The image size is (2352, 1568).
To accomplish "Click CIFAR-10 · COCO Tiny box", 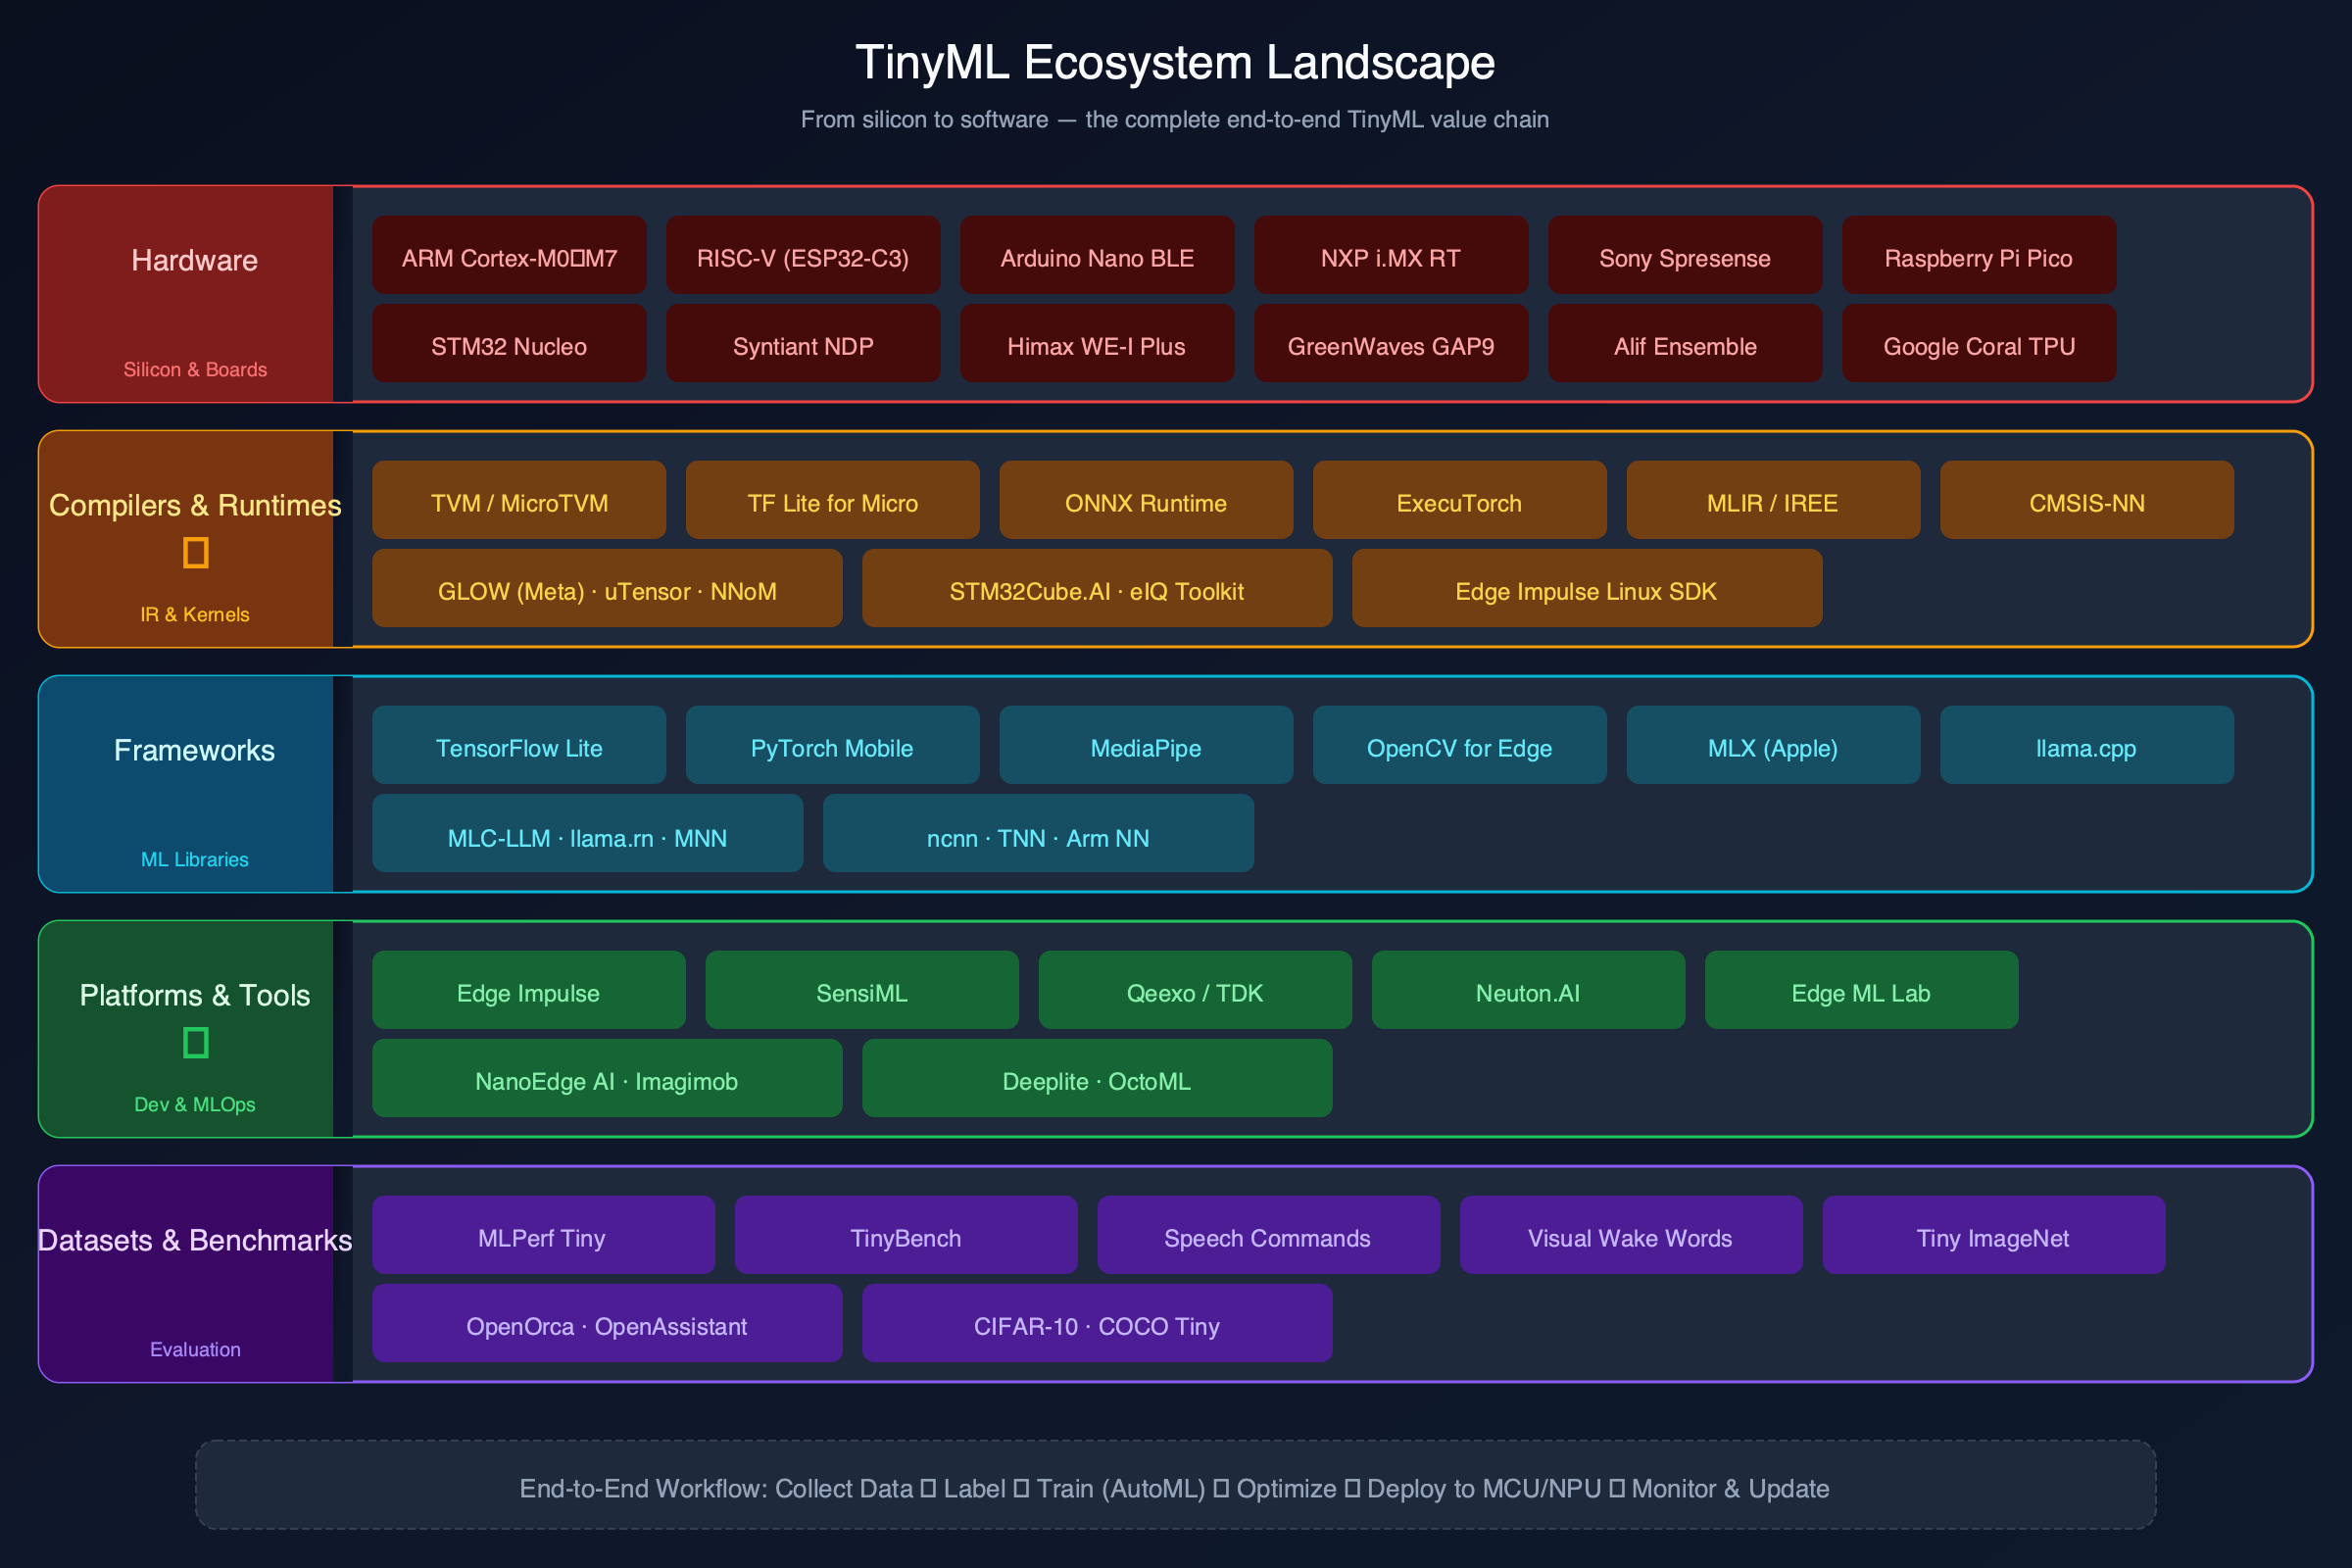I will tap(1097, 1323).
